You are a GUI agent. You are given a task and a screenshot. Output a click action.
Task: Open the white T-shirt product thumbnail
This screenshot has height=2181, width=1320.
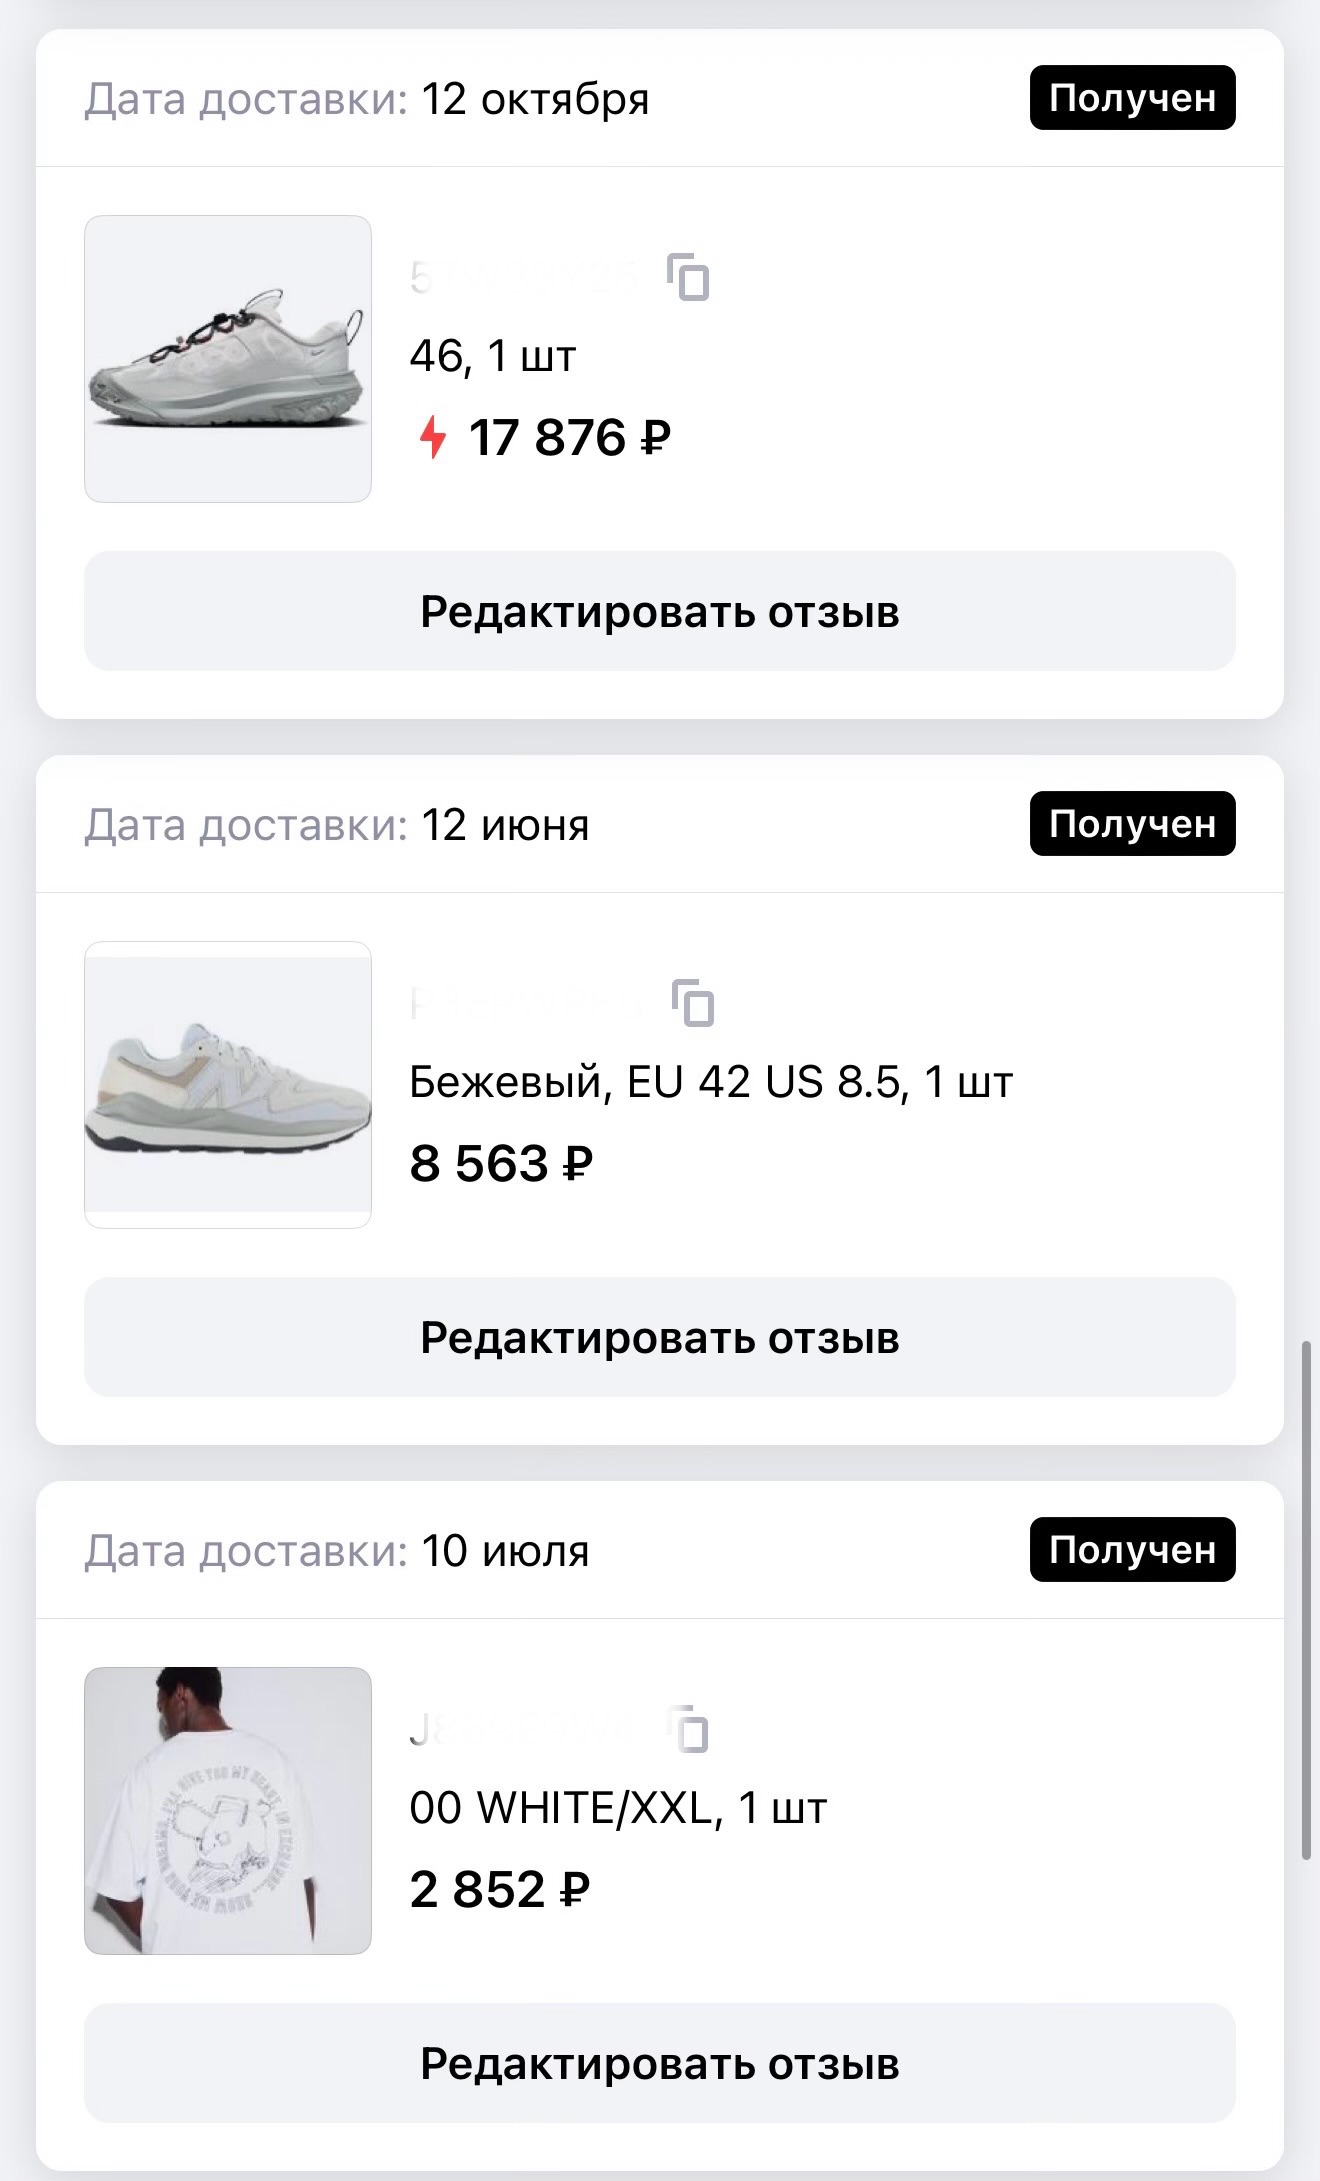[x=228, y=1811]
